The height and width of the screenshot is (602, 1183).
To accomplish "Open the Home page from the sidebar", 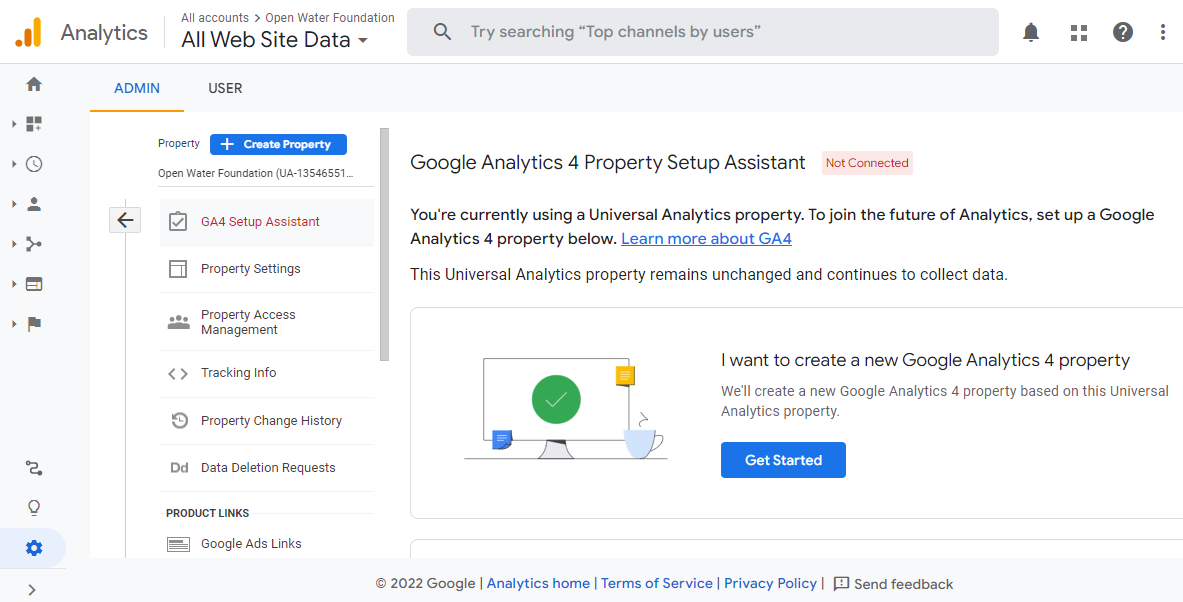I will click(33, 84).
